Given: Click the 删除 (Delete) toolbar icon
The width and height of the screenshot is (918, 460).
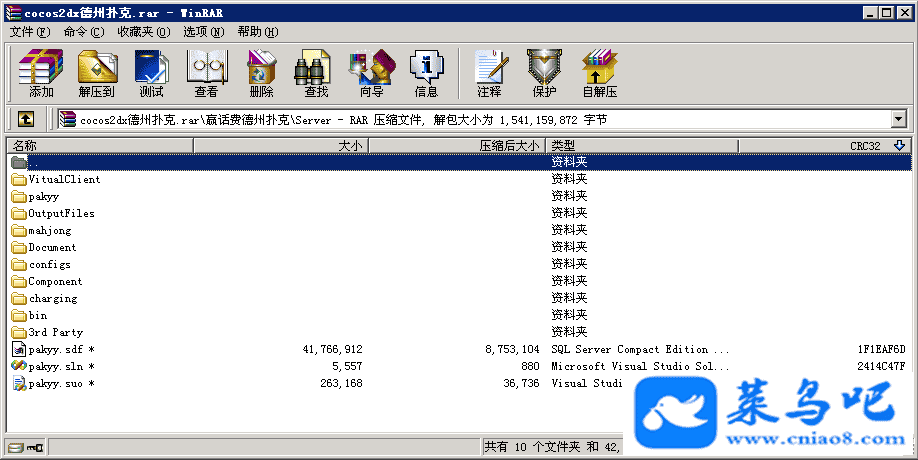Looking at the screenshot, I should click(261, 73).
